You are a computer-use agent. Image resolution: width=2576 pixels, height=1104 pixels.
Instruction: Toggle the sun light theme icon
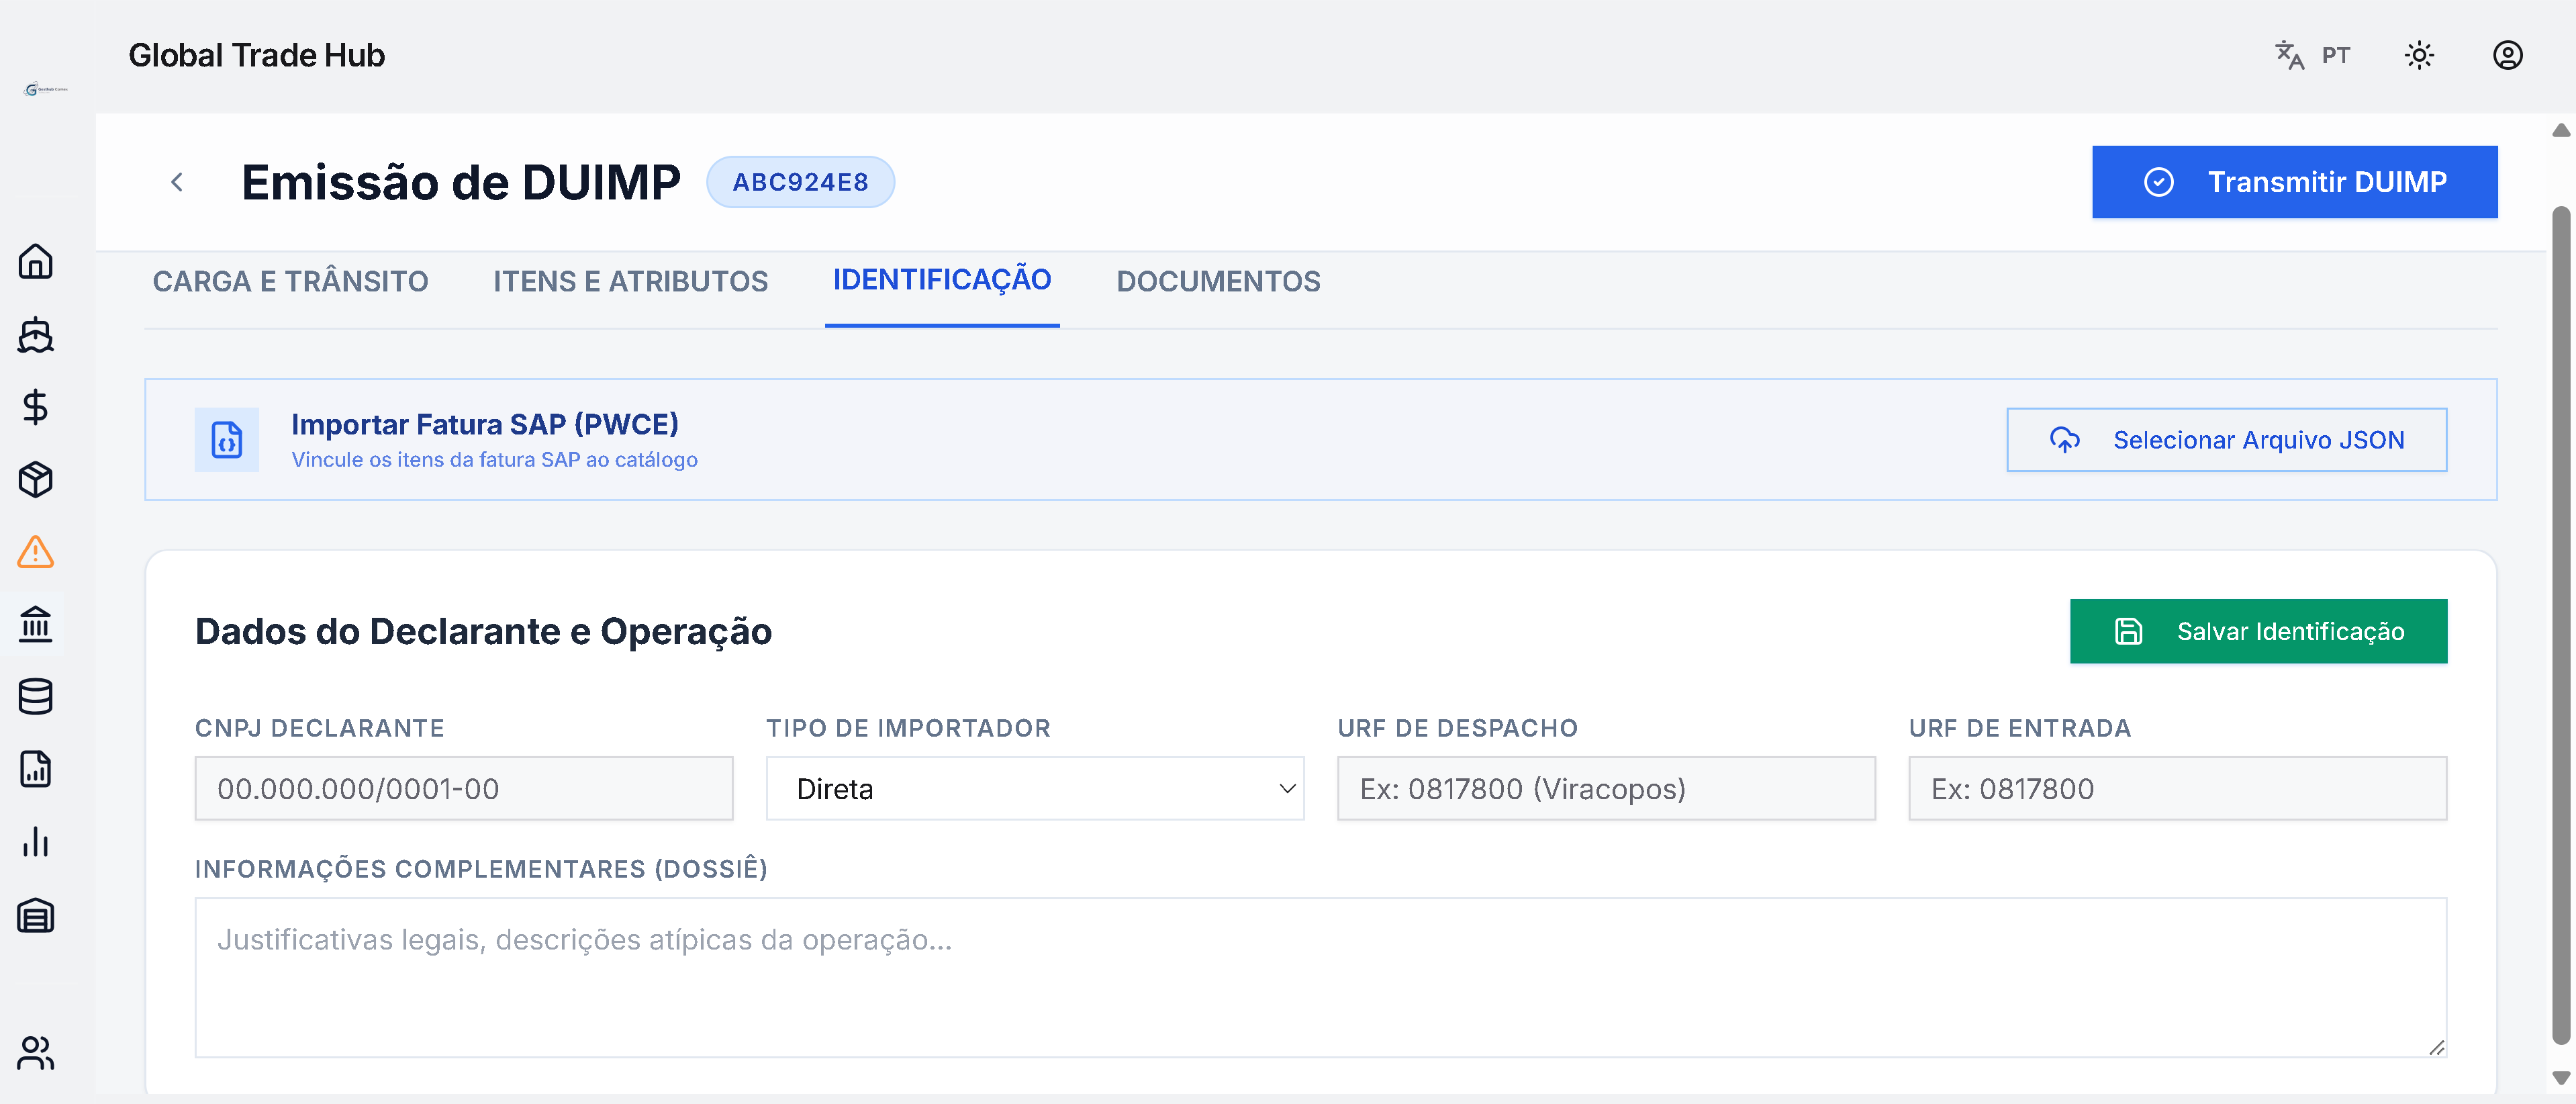[2419, 55]
